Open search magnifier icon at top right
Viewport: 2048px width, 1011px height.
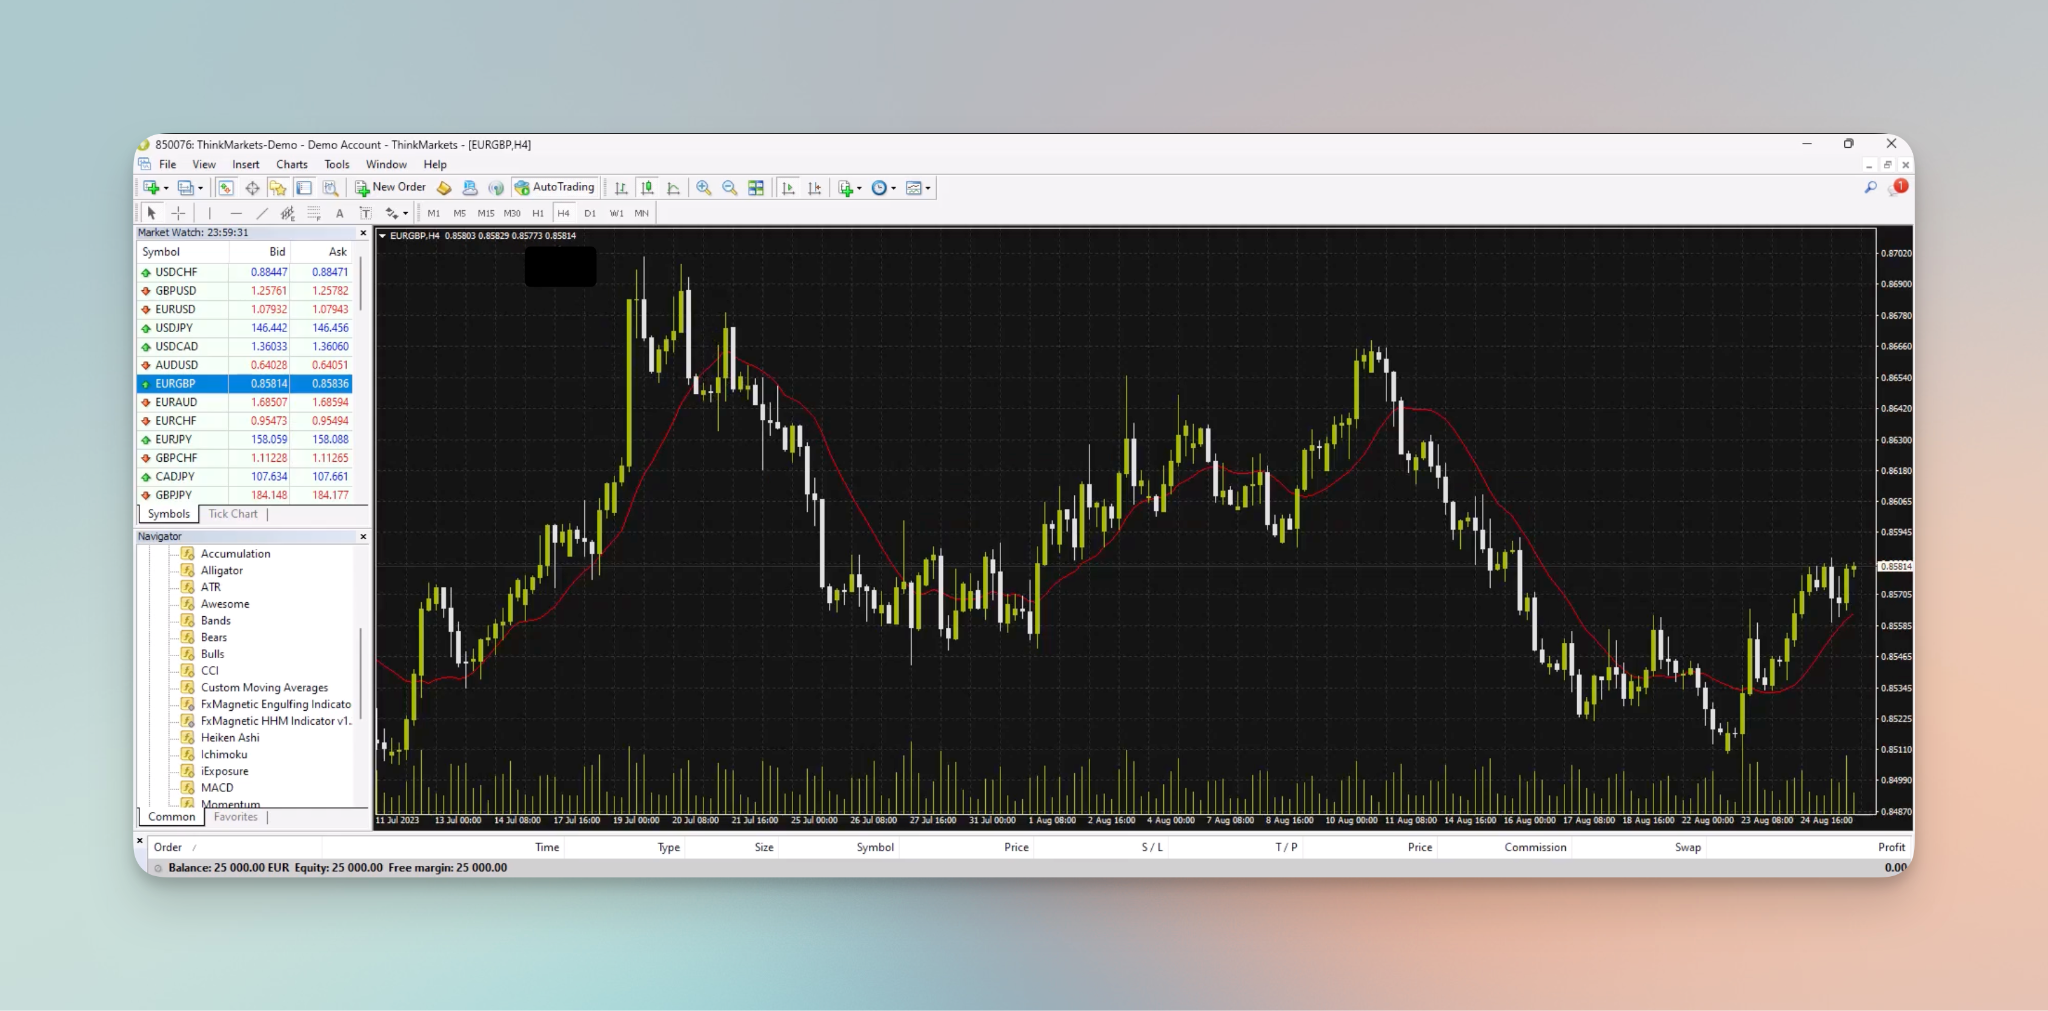pyautogui.click(x=1870, y=187)
